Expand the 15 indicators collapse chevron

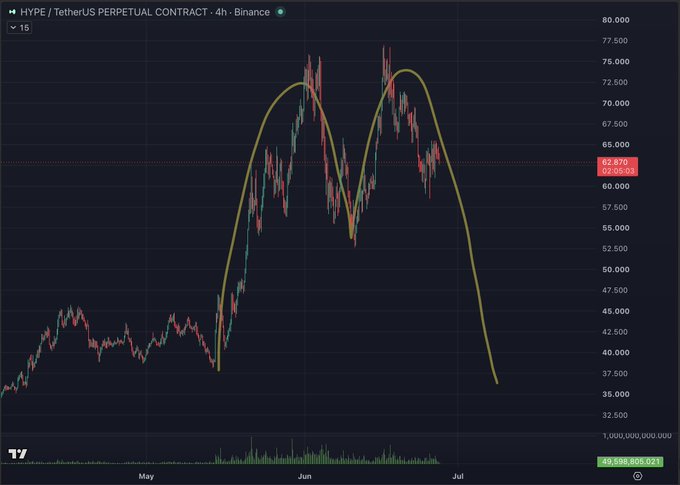click(x=13, y=28)
